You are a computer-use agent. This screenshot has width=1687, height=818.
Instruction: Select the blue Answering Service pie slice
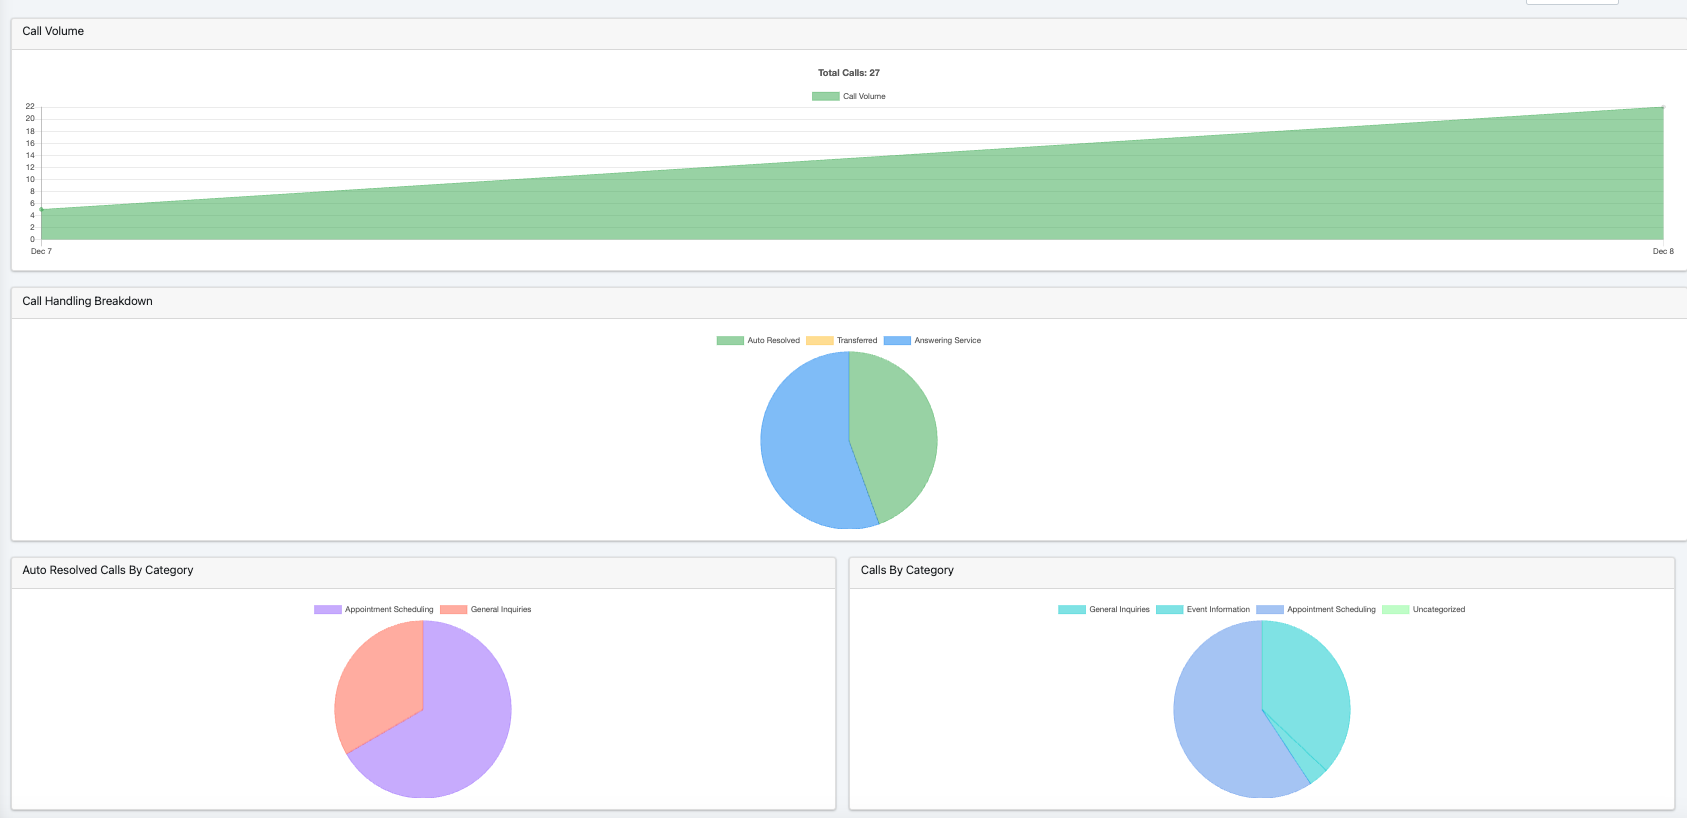[805, 450]
